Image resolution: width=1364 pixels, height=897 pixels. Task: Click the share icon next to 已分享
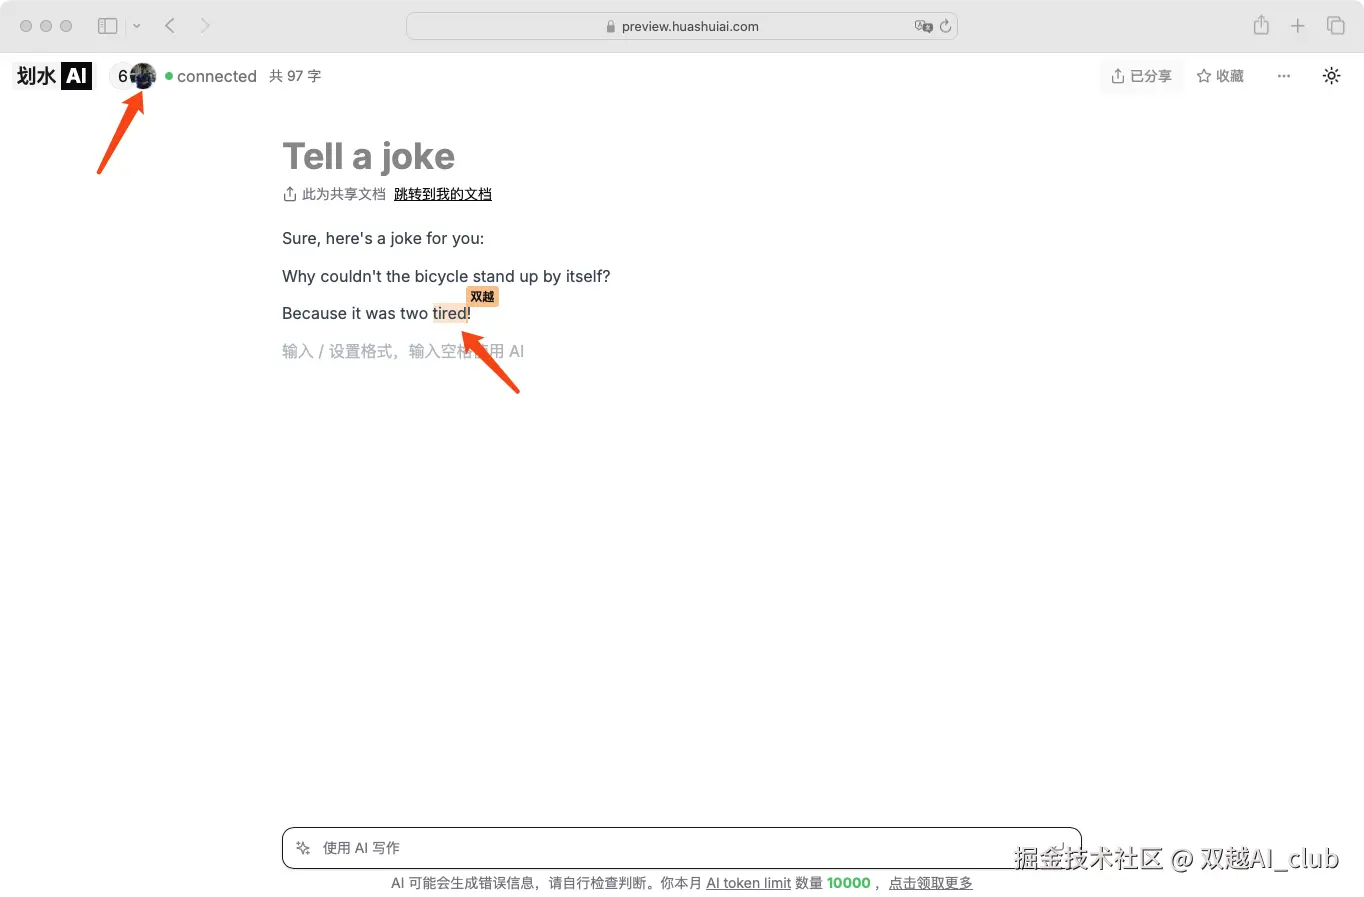pyautogui.click(x=1117, y=75)
